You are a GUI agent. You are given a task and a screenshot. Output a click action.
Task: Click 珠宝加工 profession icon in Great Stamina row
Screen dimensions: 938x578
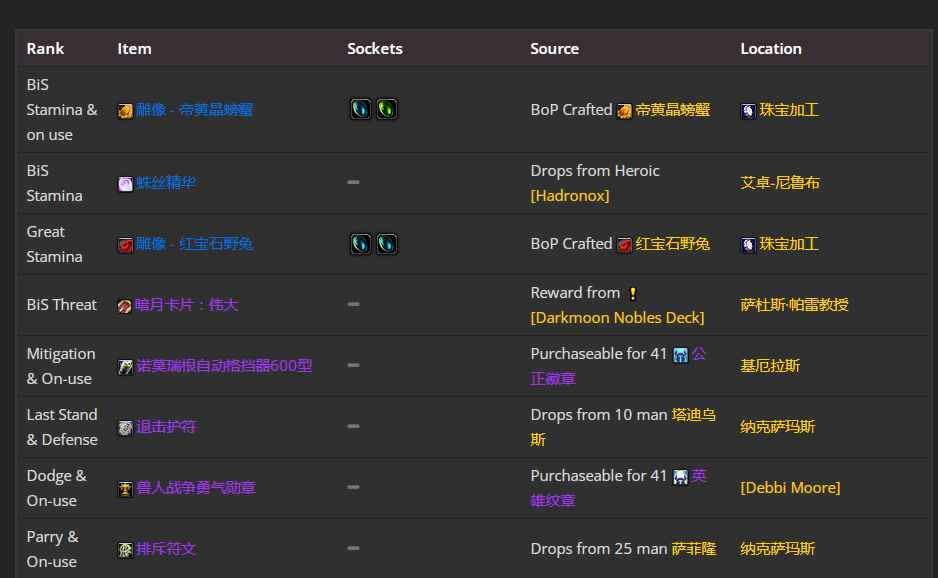click(748, 245)
